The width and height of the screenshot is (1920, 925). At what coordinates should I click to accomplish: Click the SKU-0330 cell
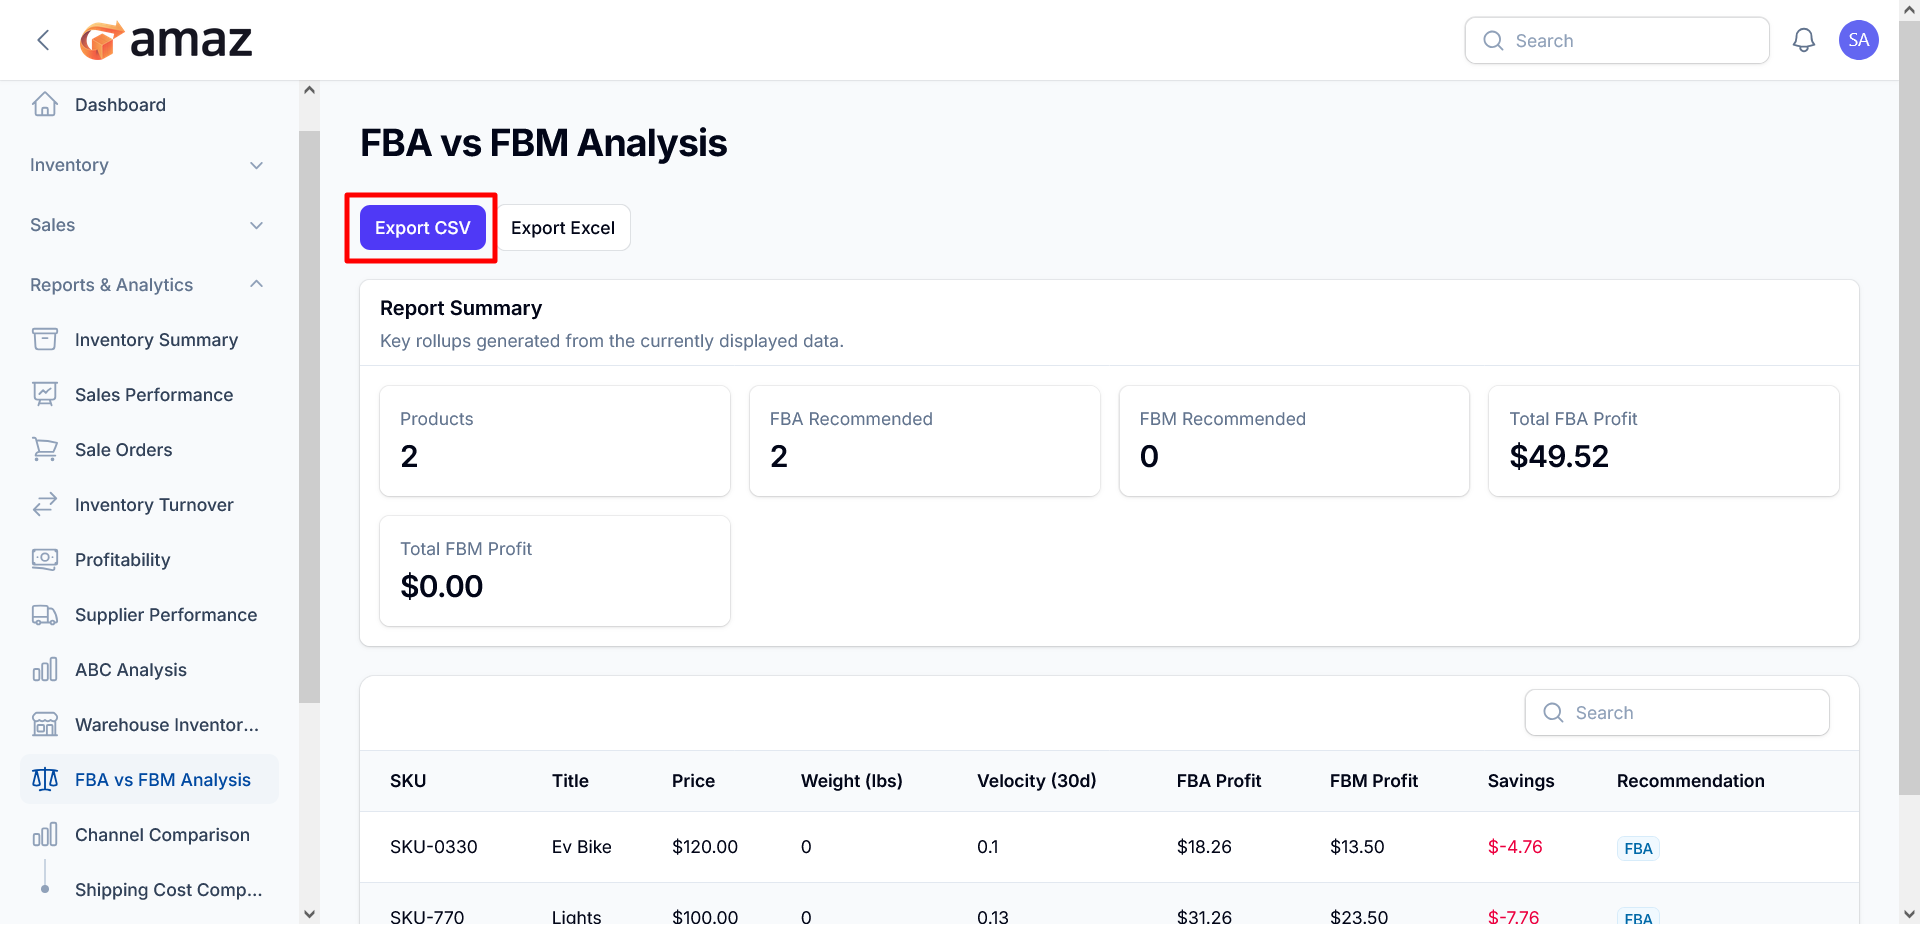point(433,847)
